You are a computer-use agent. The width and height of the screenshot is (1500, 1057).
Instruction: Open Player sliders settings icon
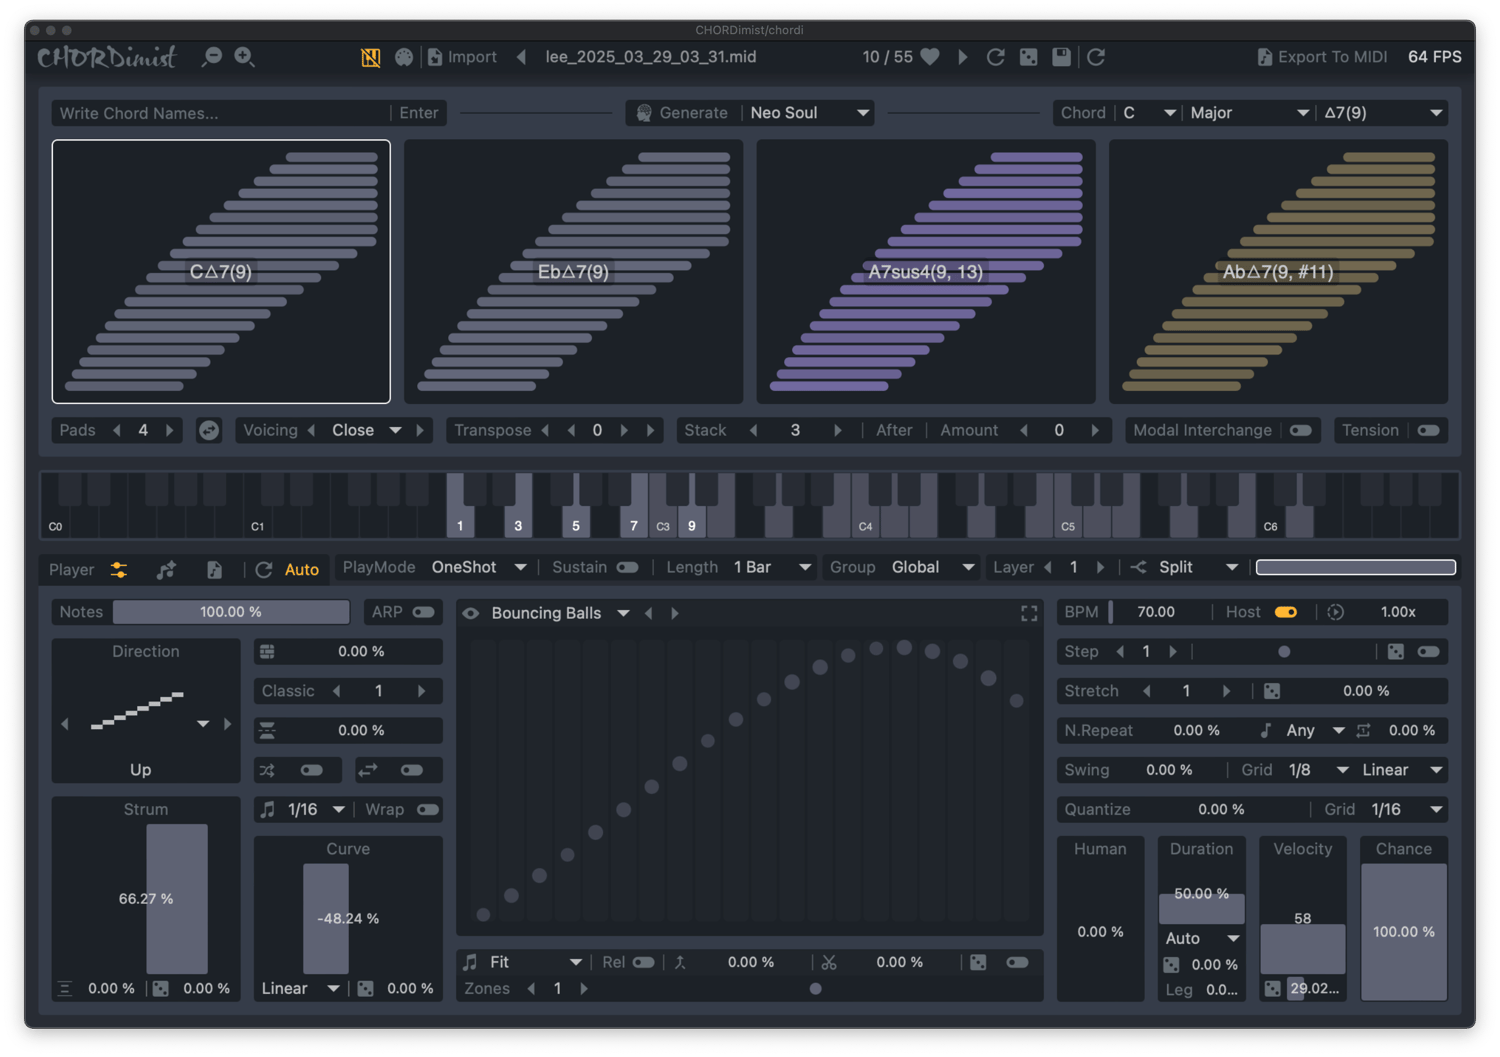click(119, 569)
